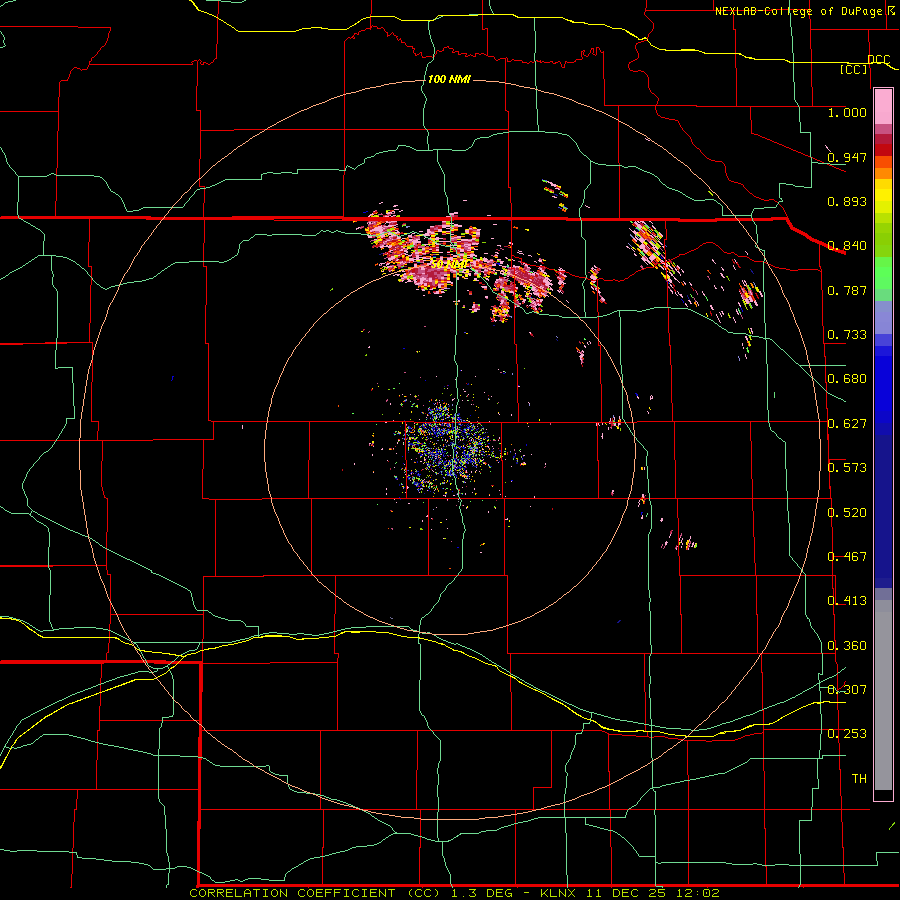
Task: Select the lavender color bar segment
Action: (883, 318)
